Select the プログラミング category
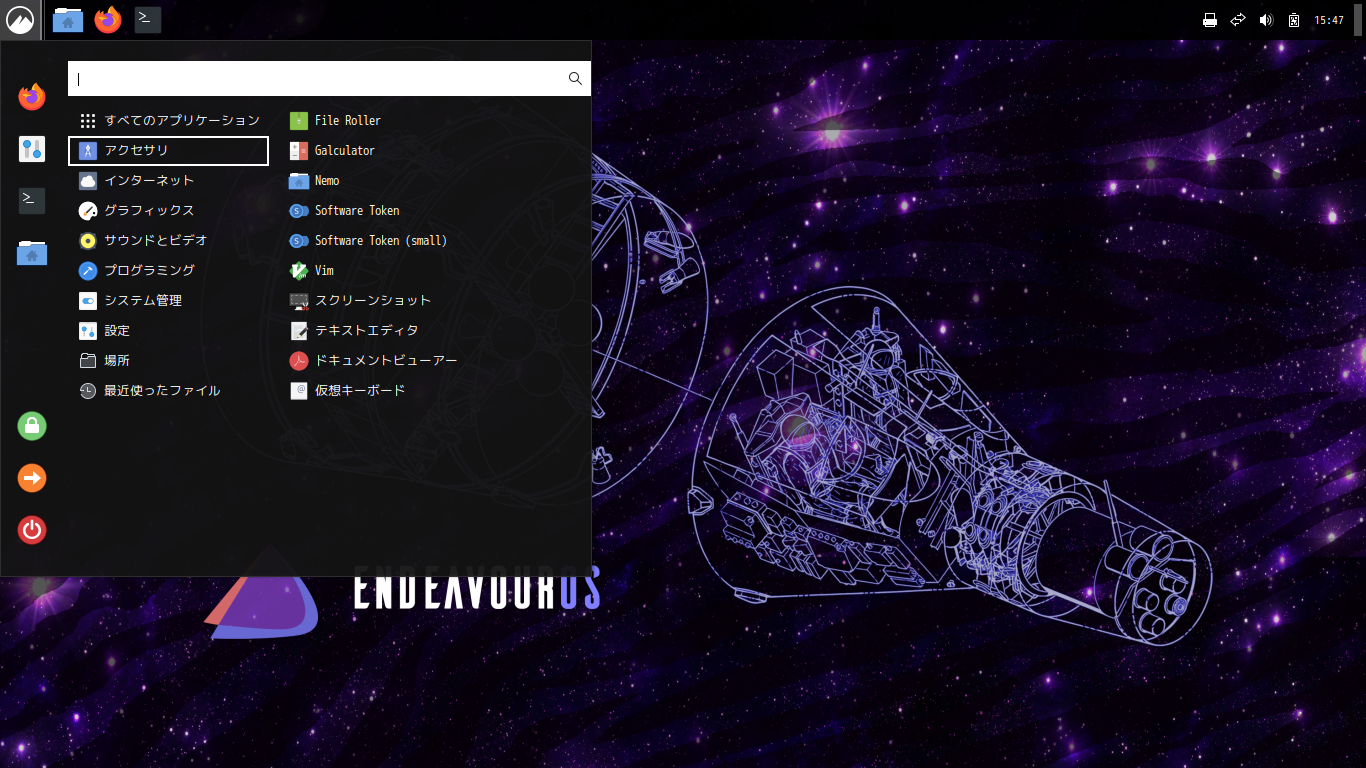Viewport: 1366px width, 768px height. (x=169, y=270)
